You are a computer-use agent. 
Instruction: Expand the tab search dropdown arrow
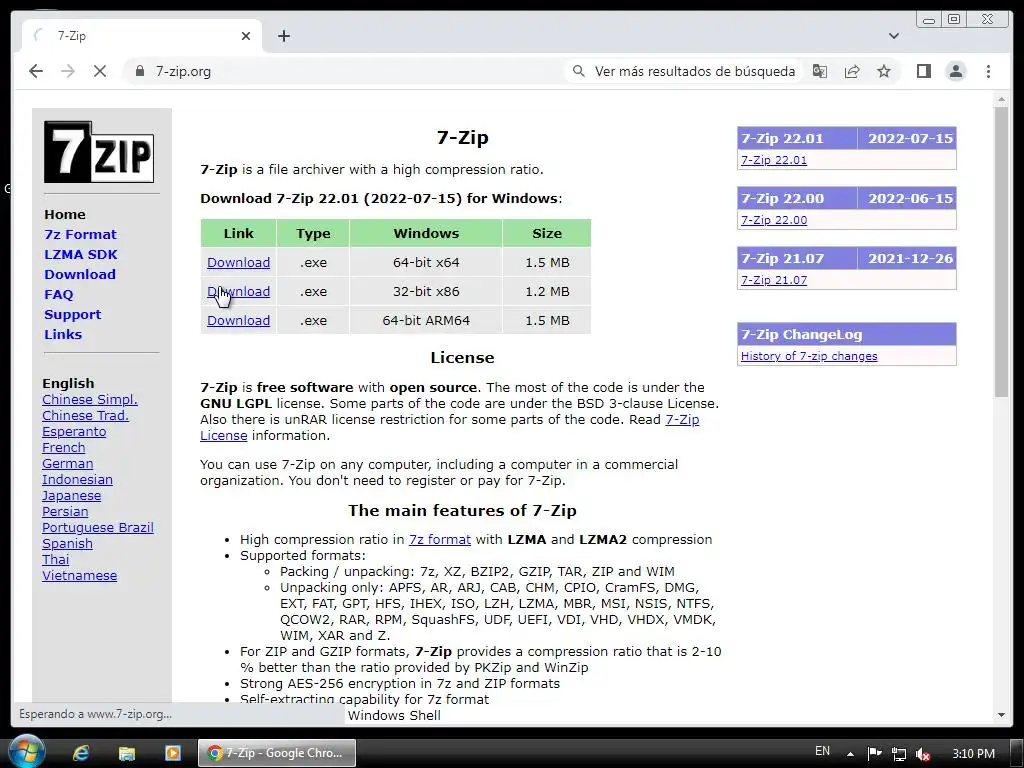894,36
